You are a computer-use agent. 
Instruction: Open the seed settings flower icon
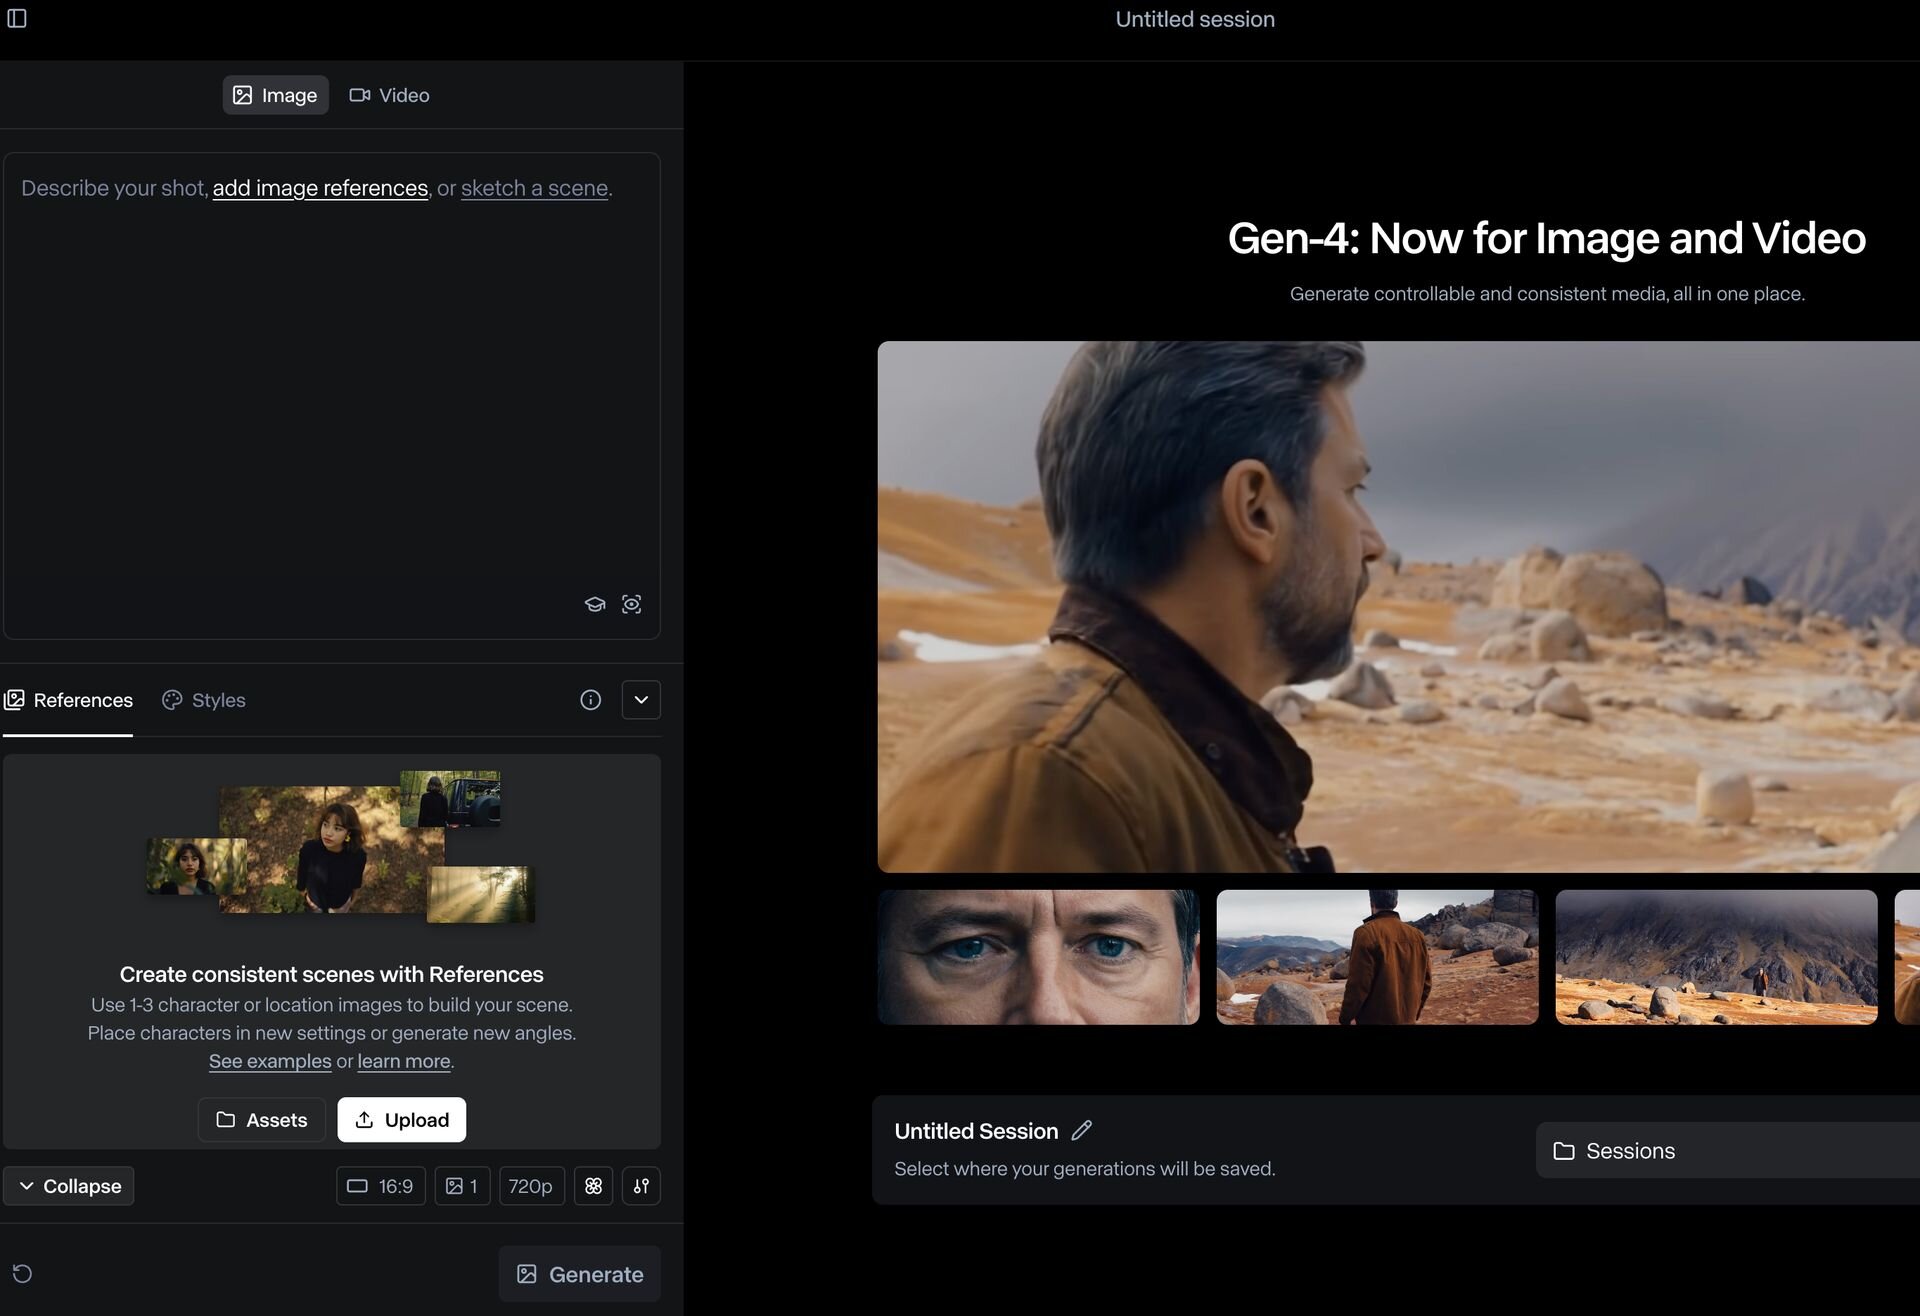[592, 1185]
